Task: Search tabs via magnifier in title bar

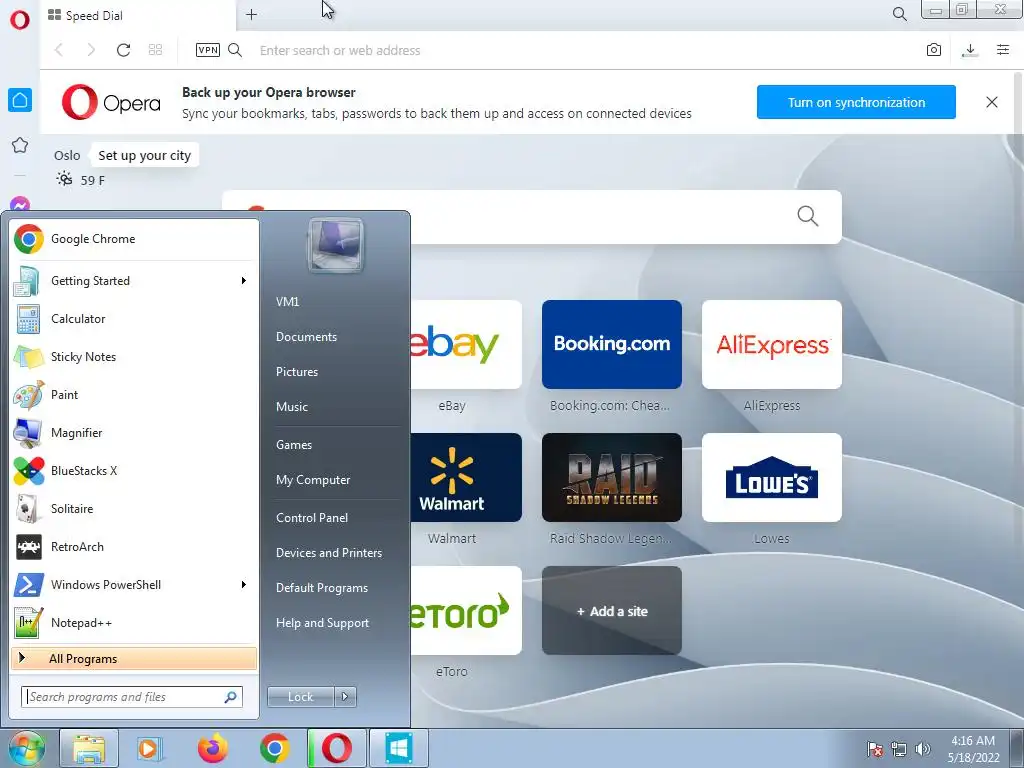Action: tap(900, 14)
